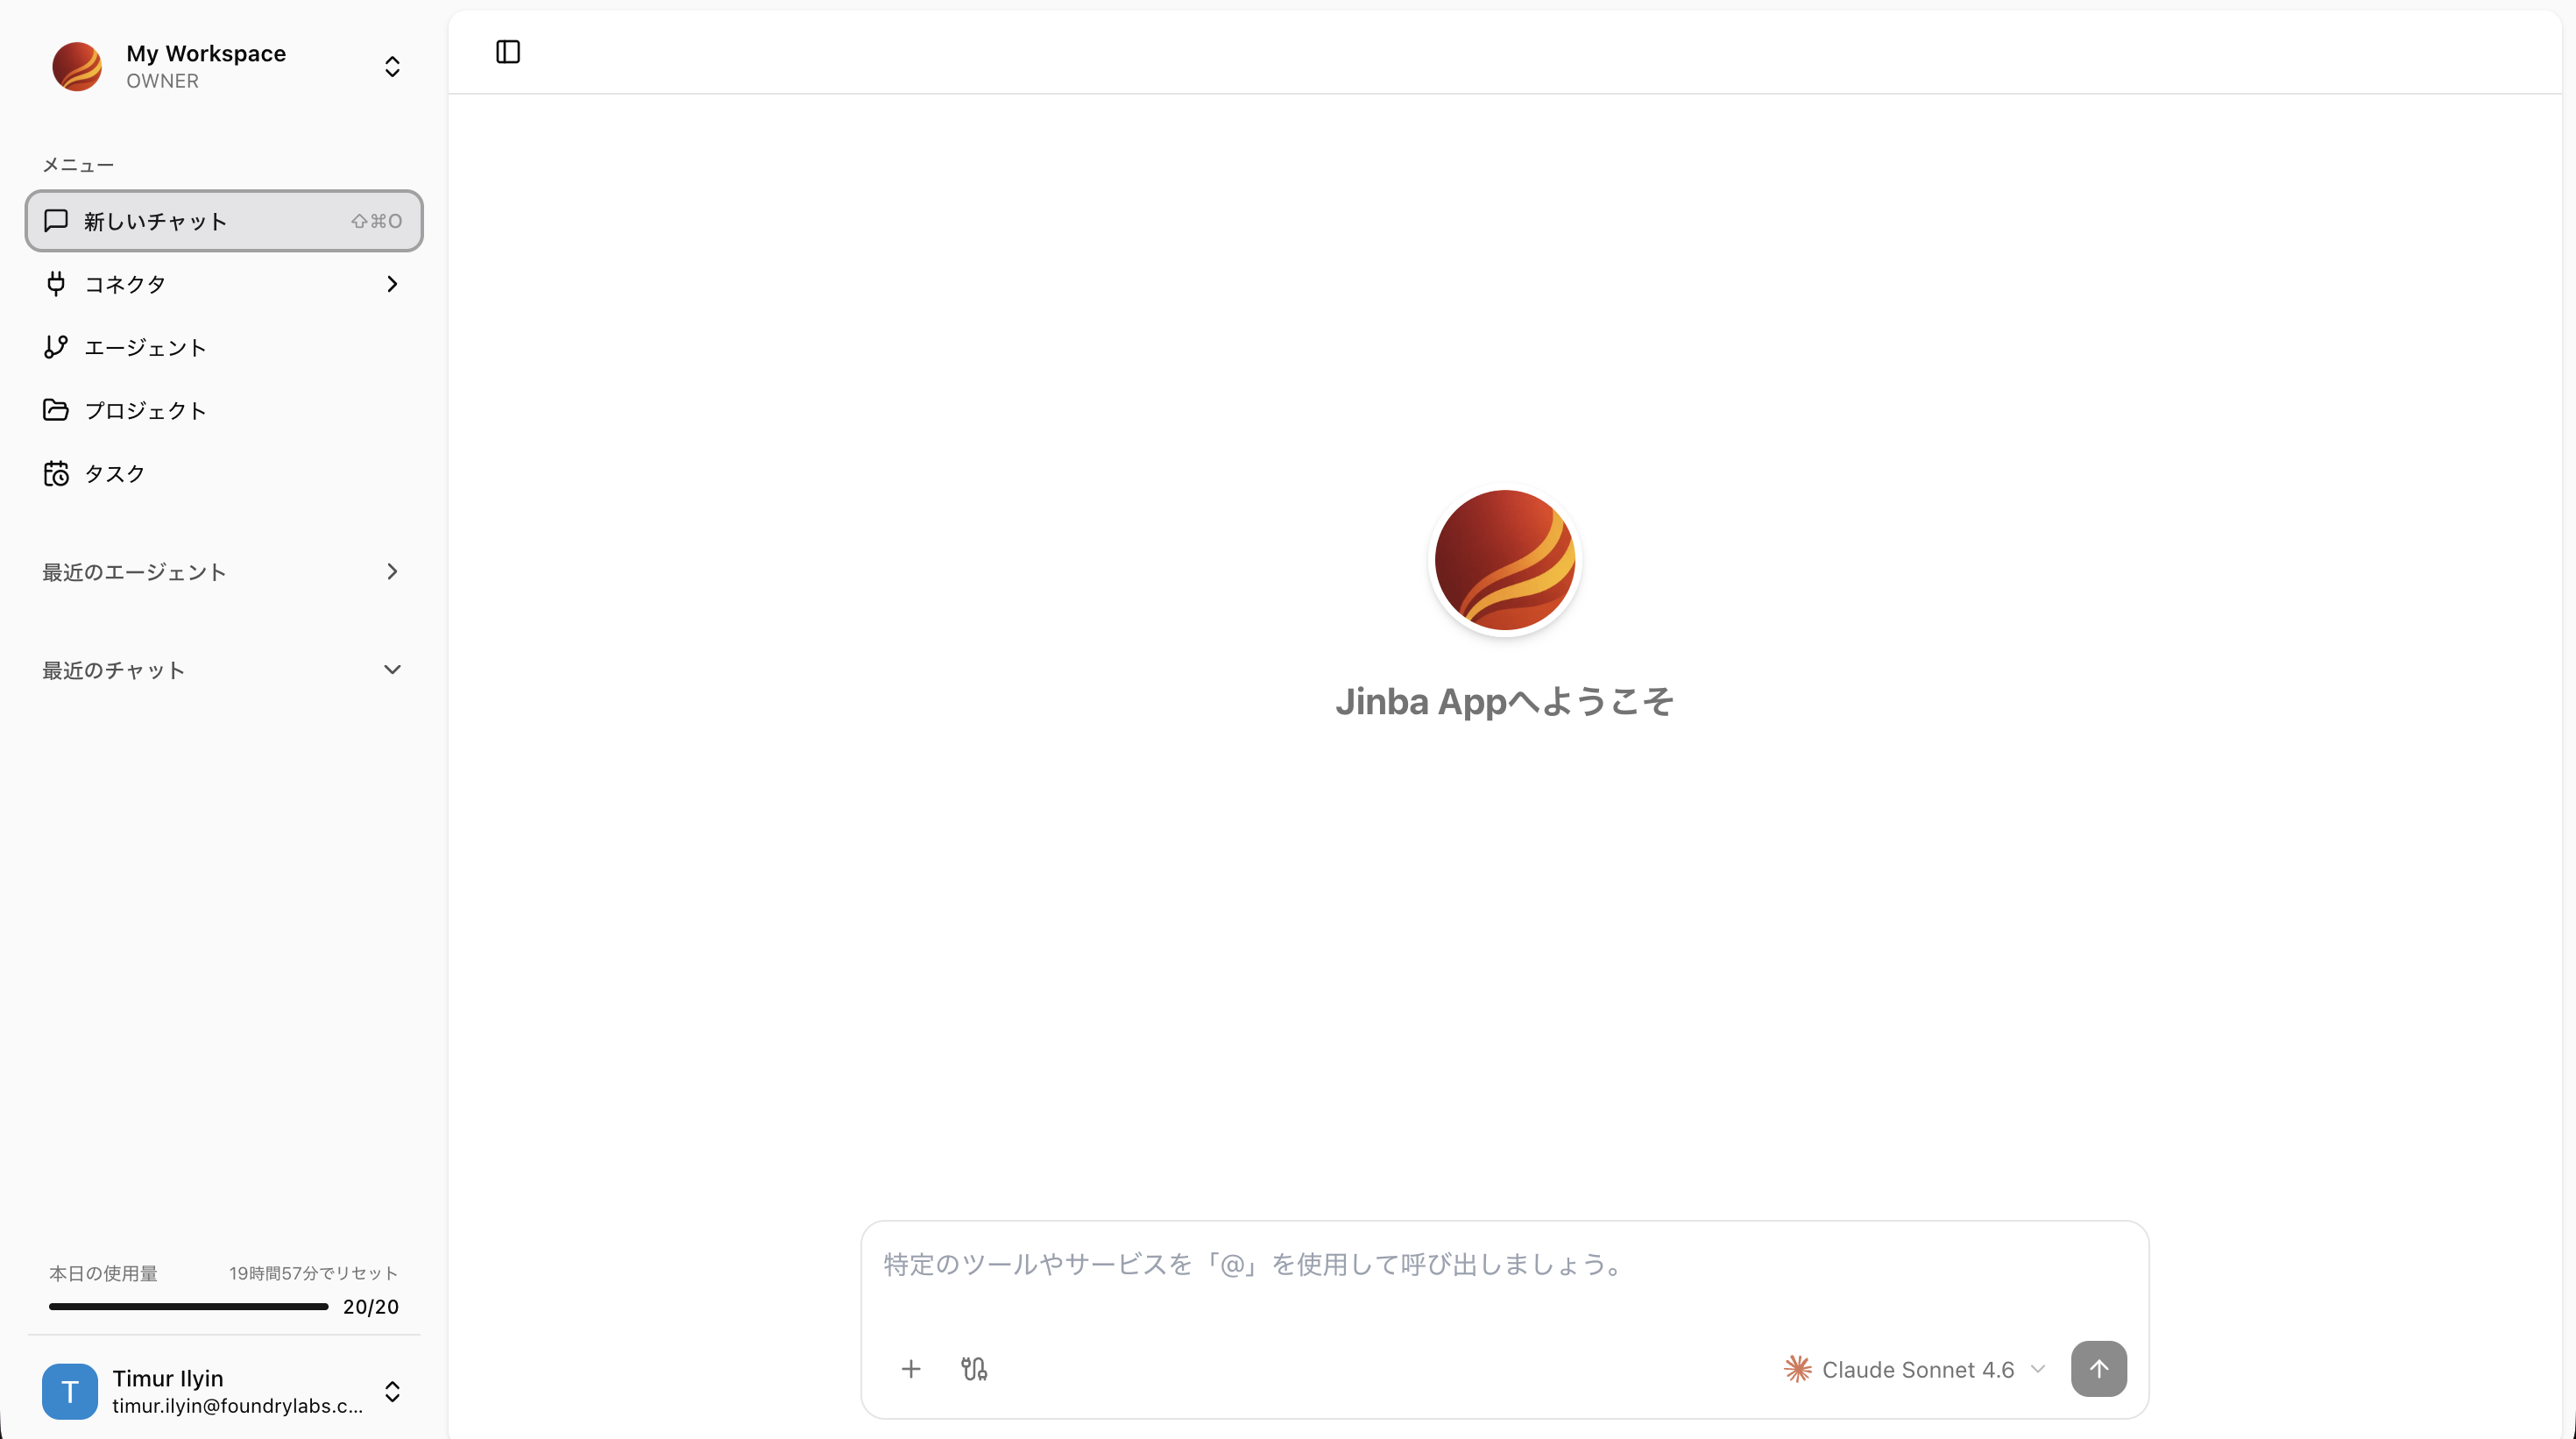This screenshot has height=1439, width=2576.
Task: Open the Claude Sonnet 4.6 model dropdown
Action: coord(1915,1369)
